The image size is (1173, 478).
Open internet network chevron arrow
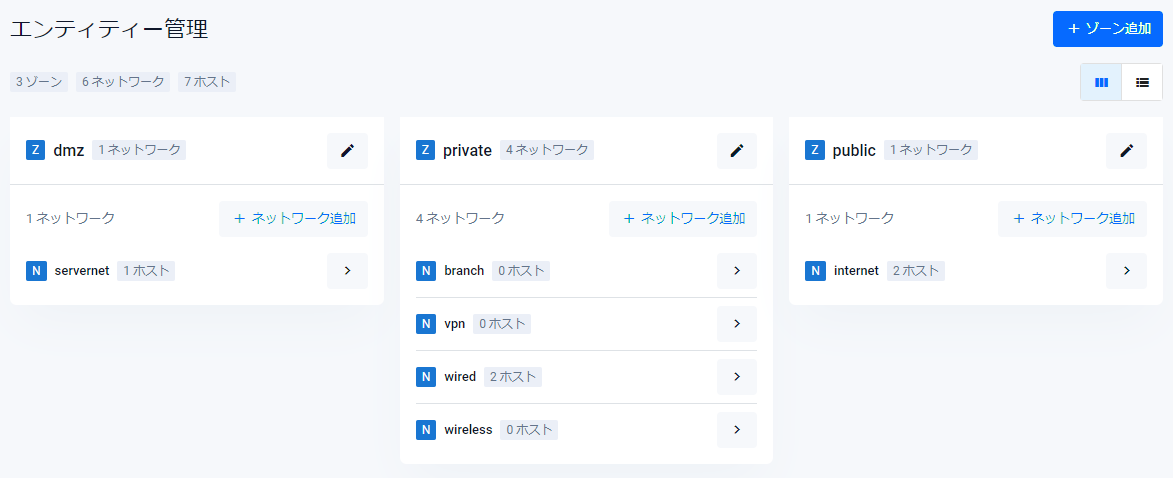tap(1126, 271)
